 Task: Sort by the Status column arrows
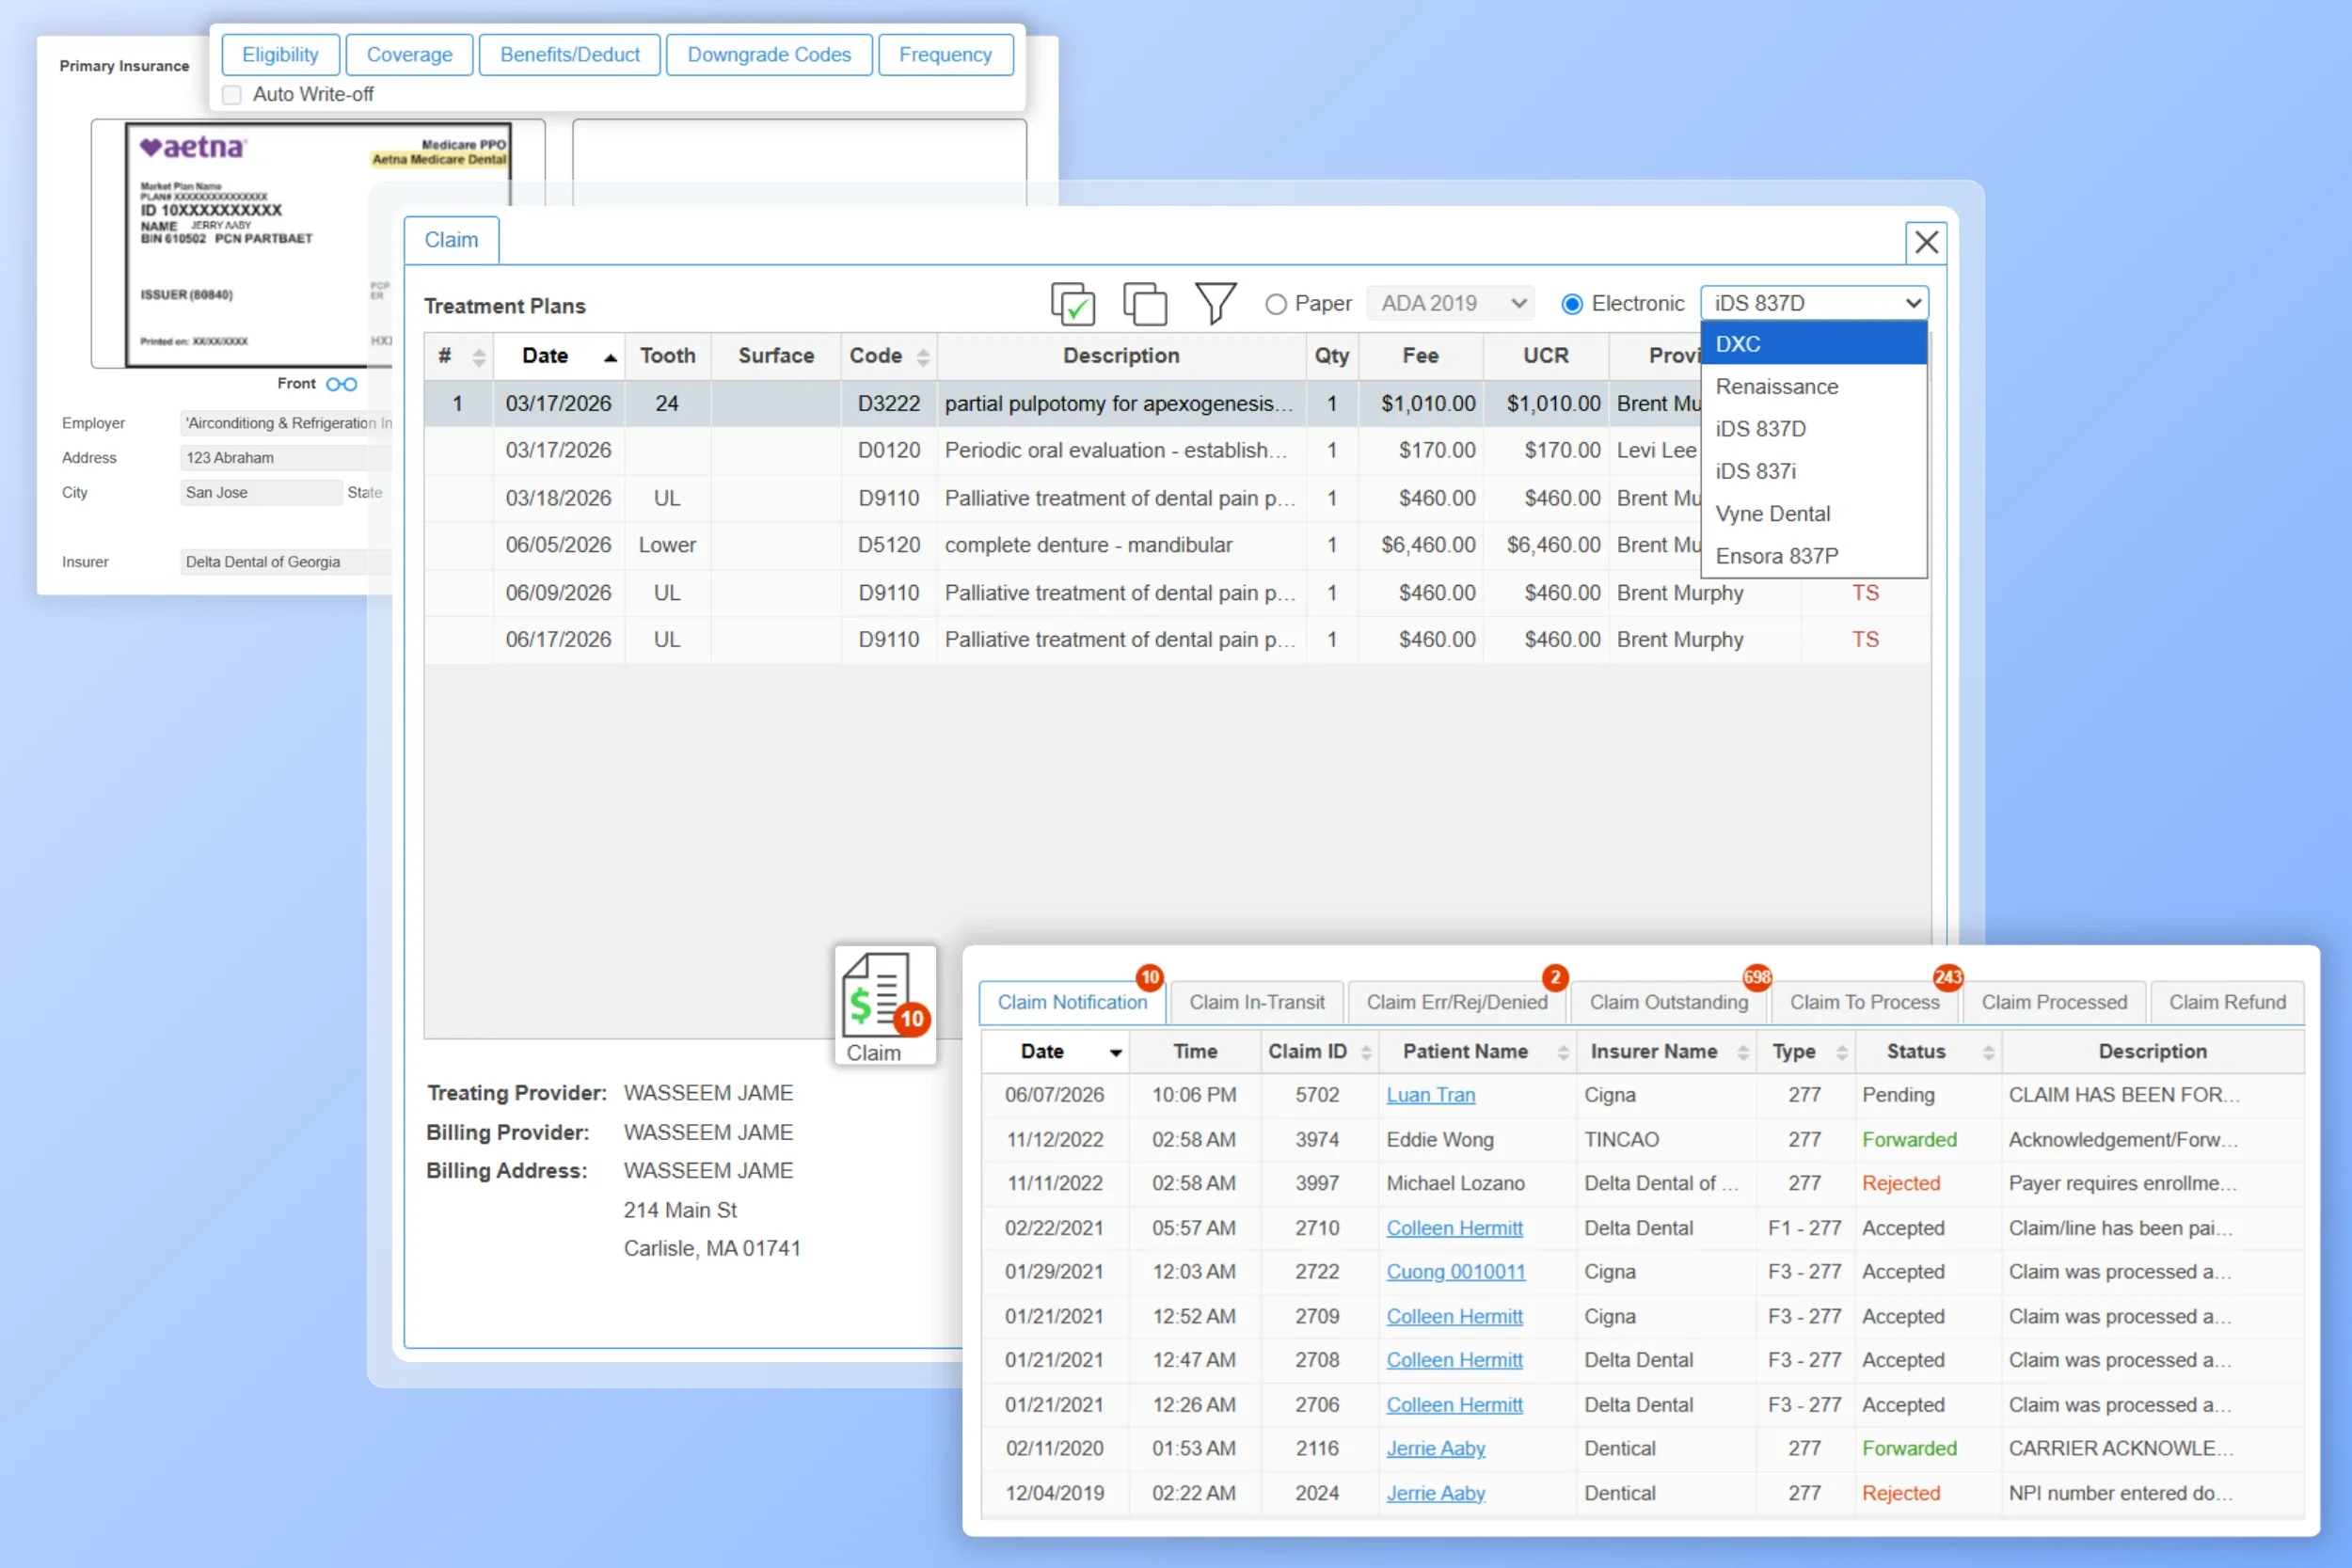coord(1989,1052)
